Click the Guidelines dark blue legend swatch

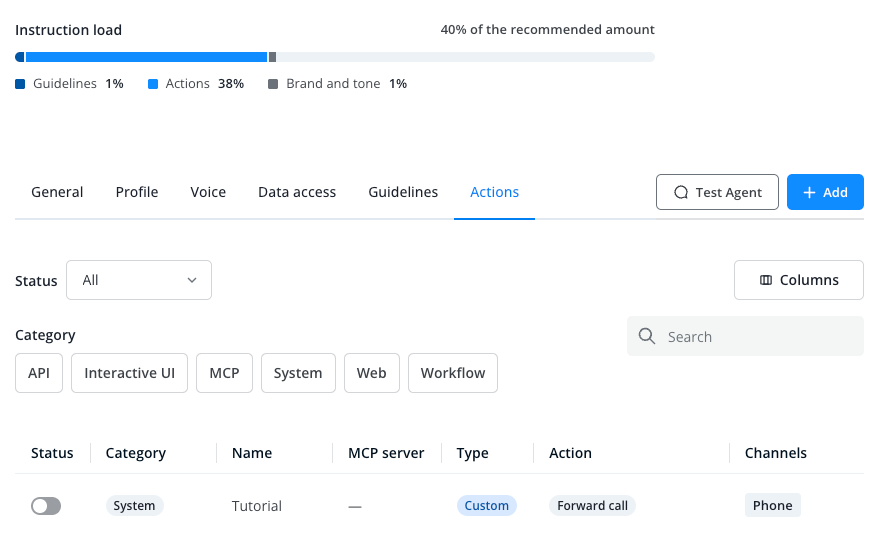click(20, 84)
